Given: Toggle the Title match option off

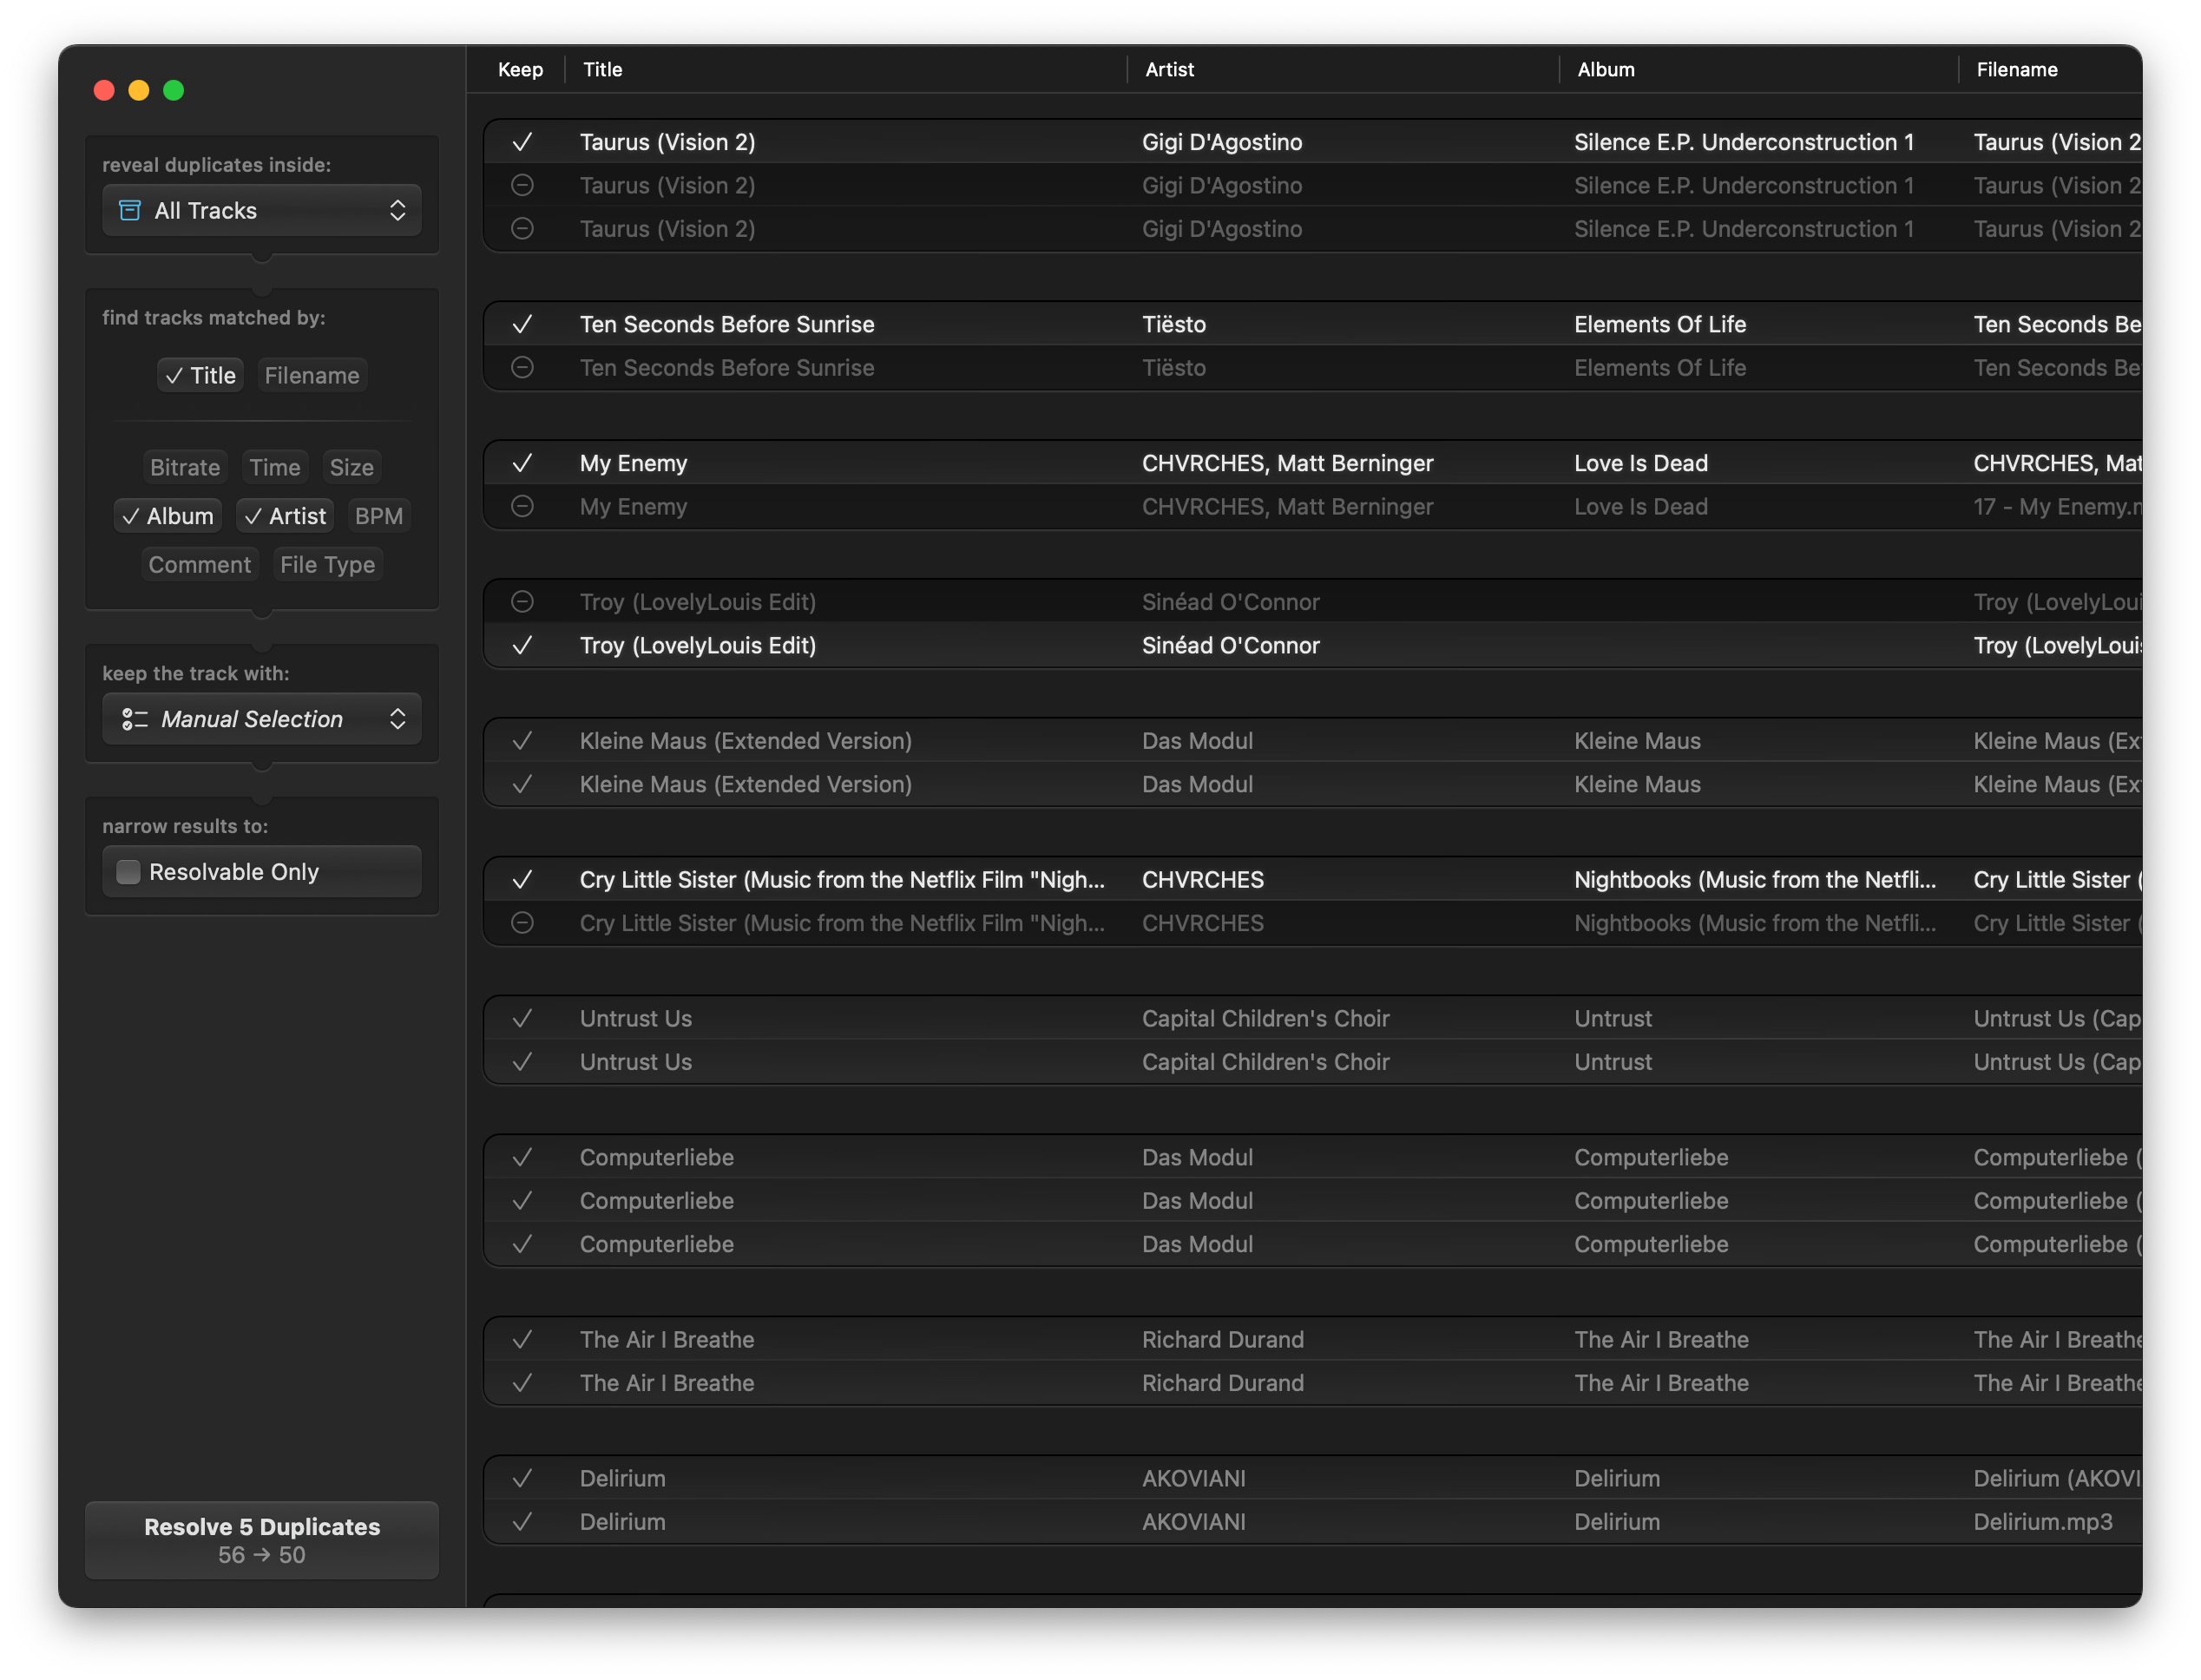Looking at the screenshot, I should [x=200, y=375].
